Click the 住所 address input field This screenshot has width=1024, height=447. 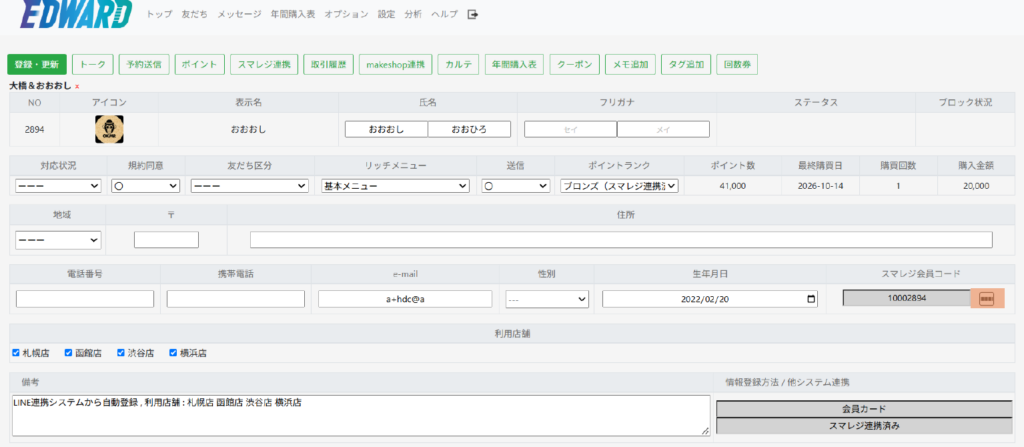point(621,240)
